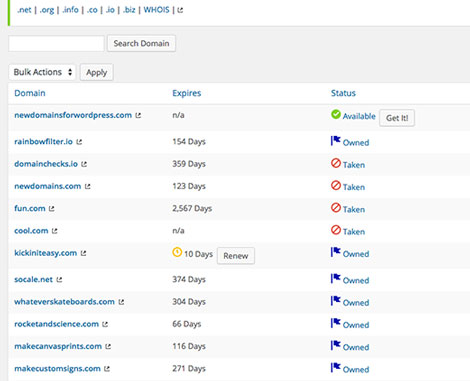
Task: Check the .co extension link
Action: tap(92, 10)
